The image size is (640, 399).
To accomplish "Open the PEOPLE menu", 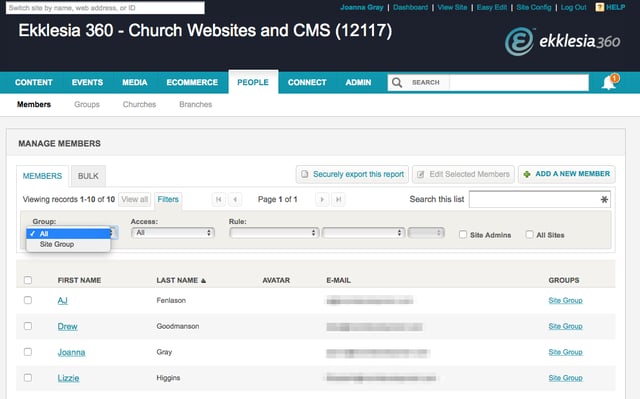I will 253,82.
